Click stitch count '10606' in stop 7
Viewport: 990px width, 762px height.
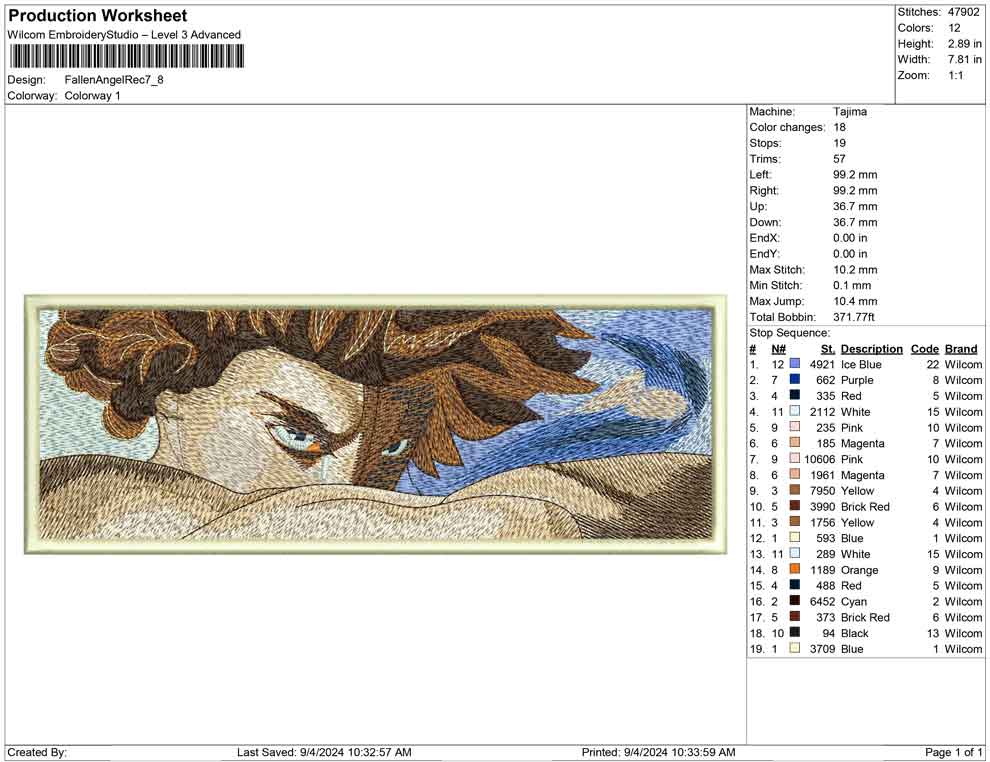(x=820, y=459)
